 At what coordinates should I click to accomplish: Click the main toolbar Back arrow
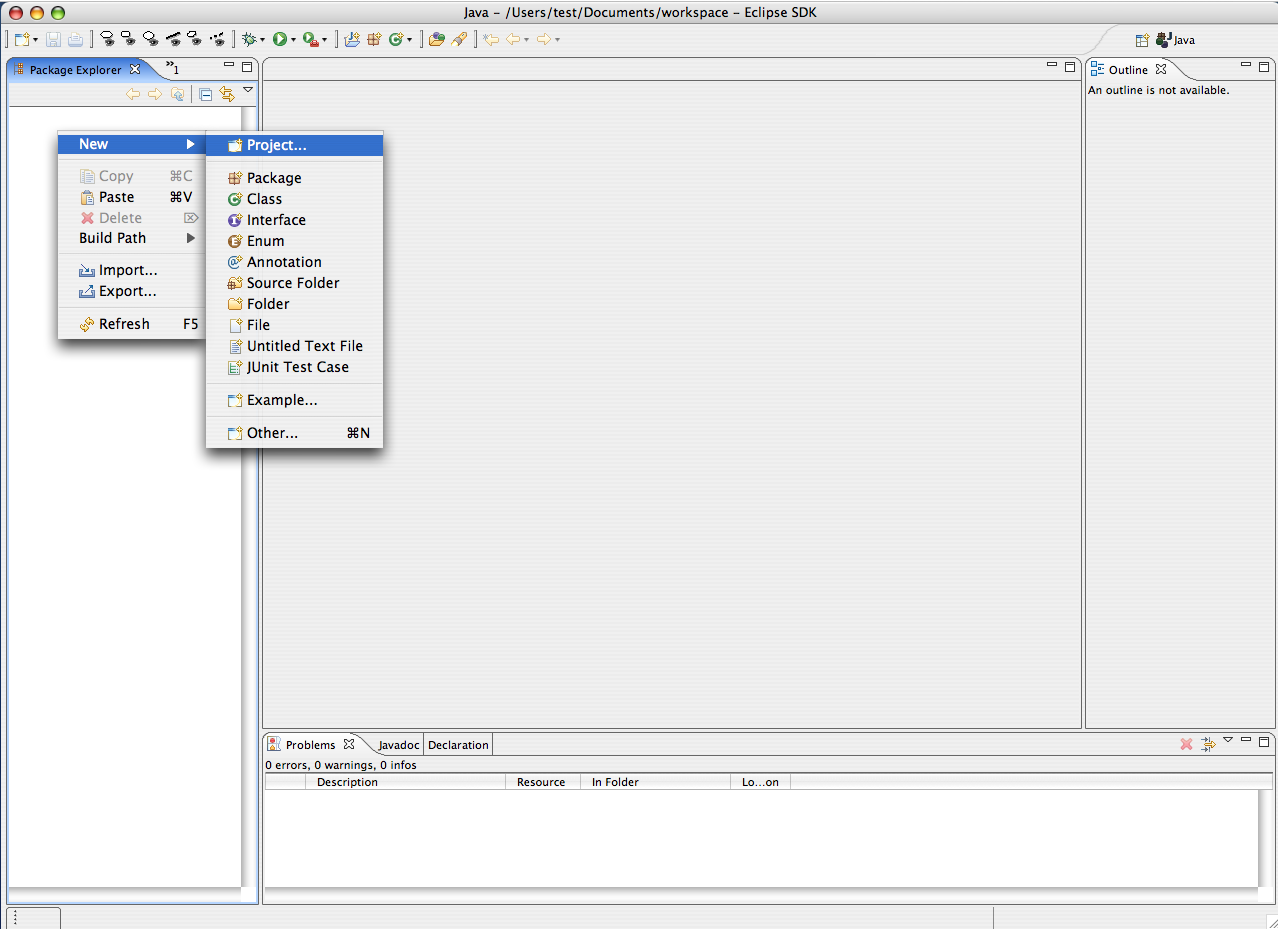coord(512,39)
